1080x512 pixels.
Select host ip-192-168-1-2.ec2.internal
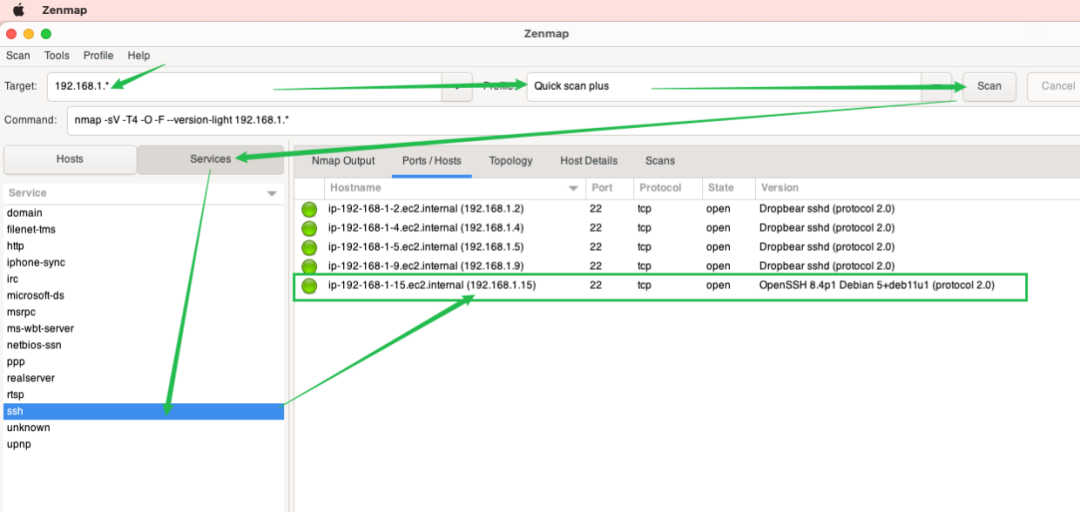(426, 209)
